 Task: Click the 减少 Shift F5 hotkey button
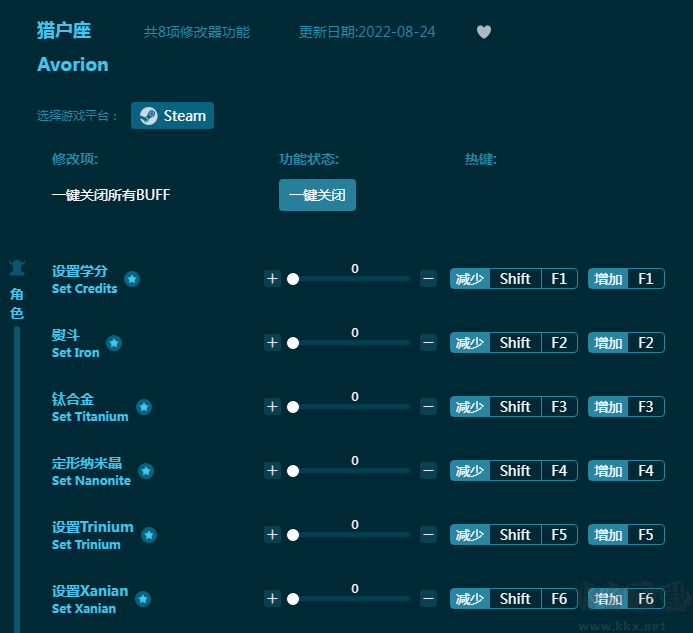click(x=514, y=535)
